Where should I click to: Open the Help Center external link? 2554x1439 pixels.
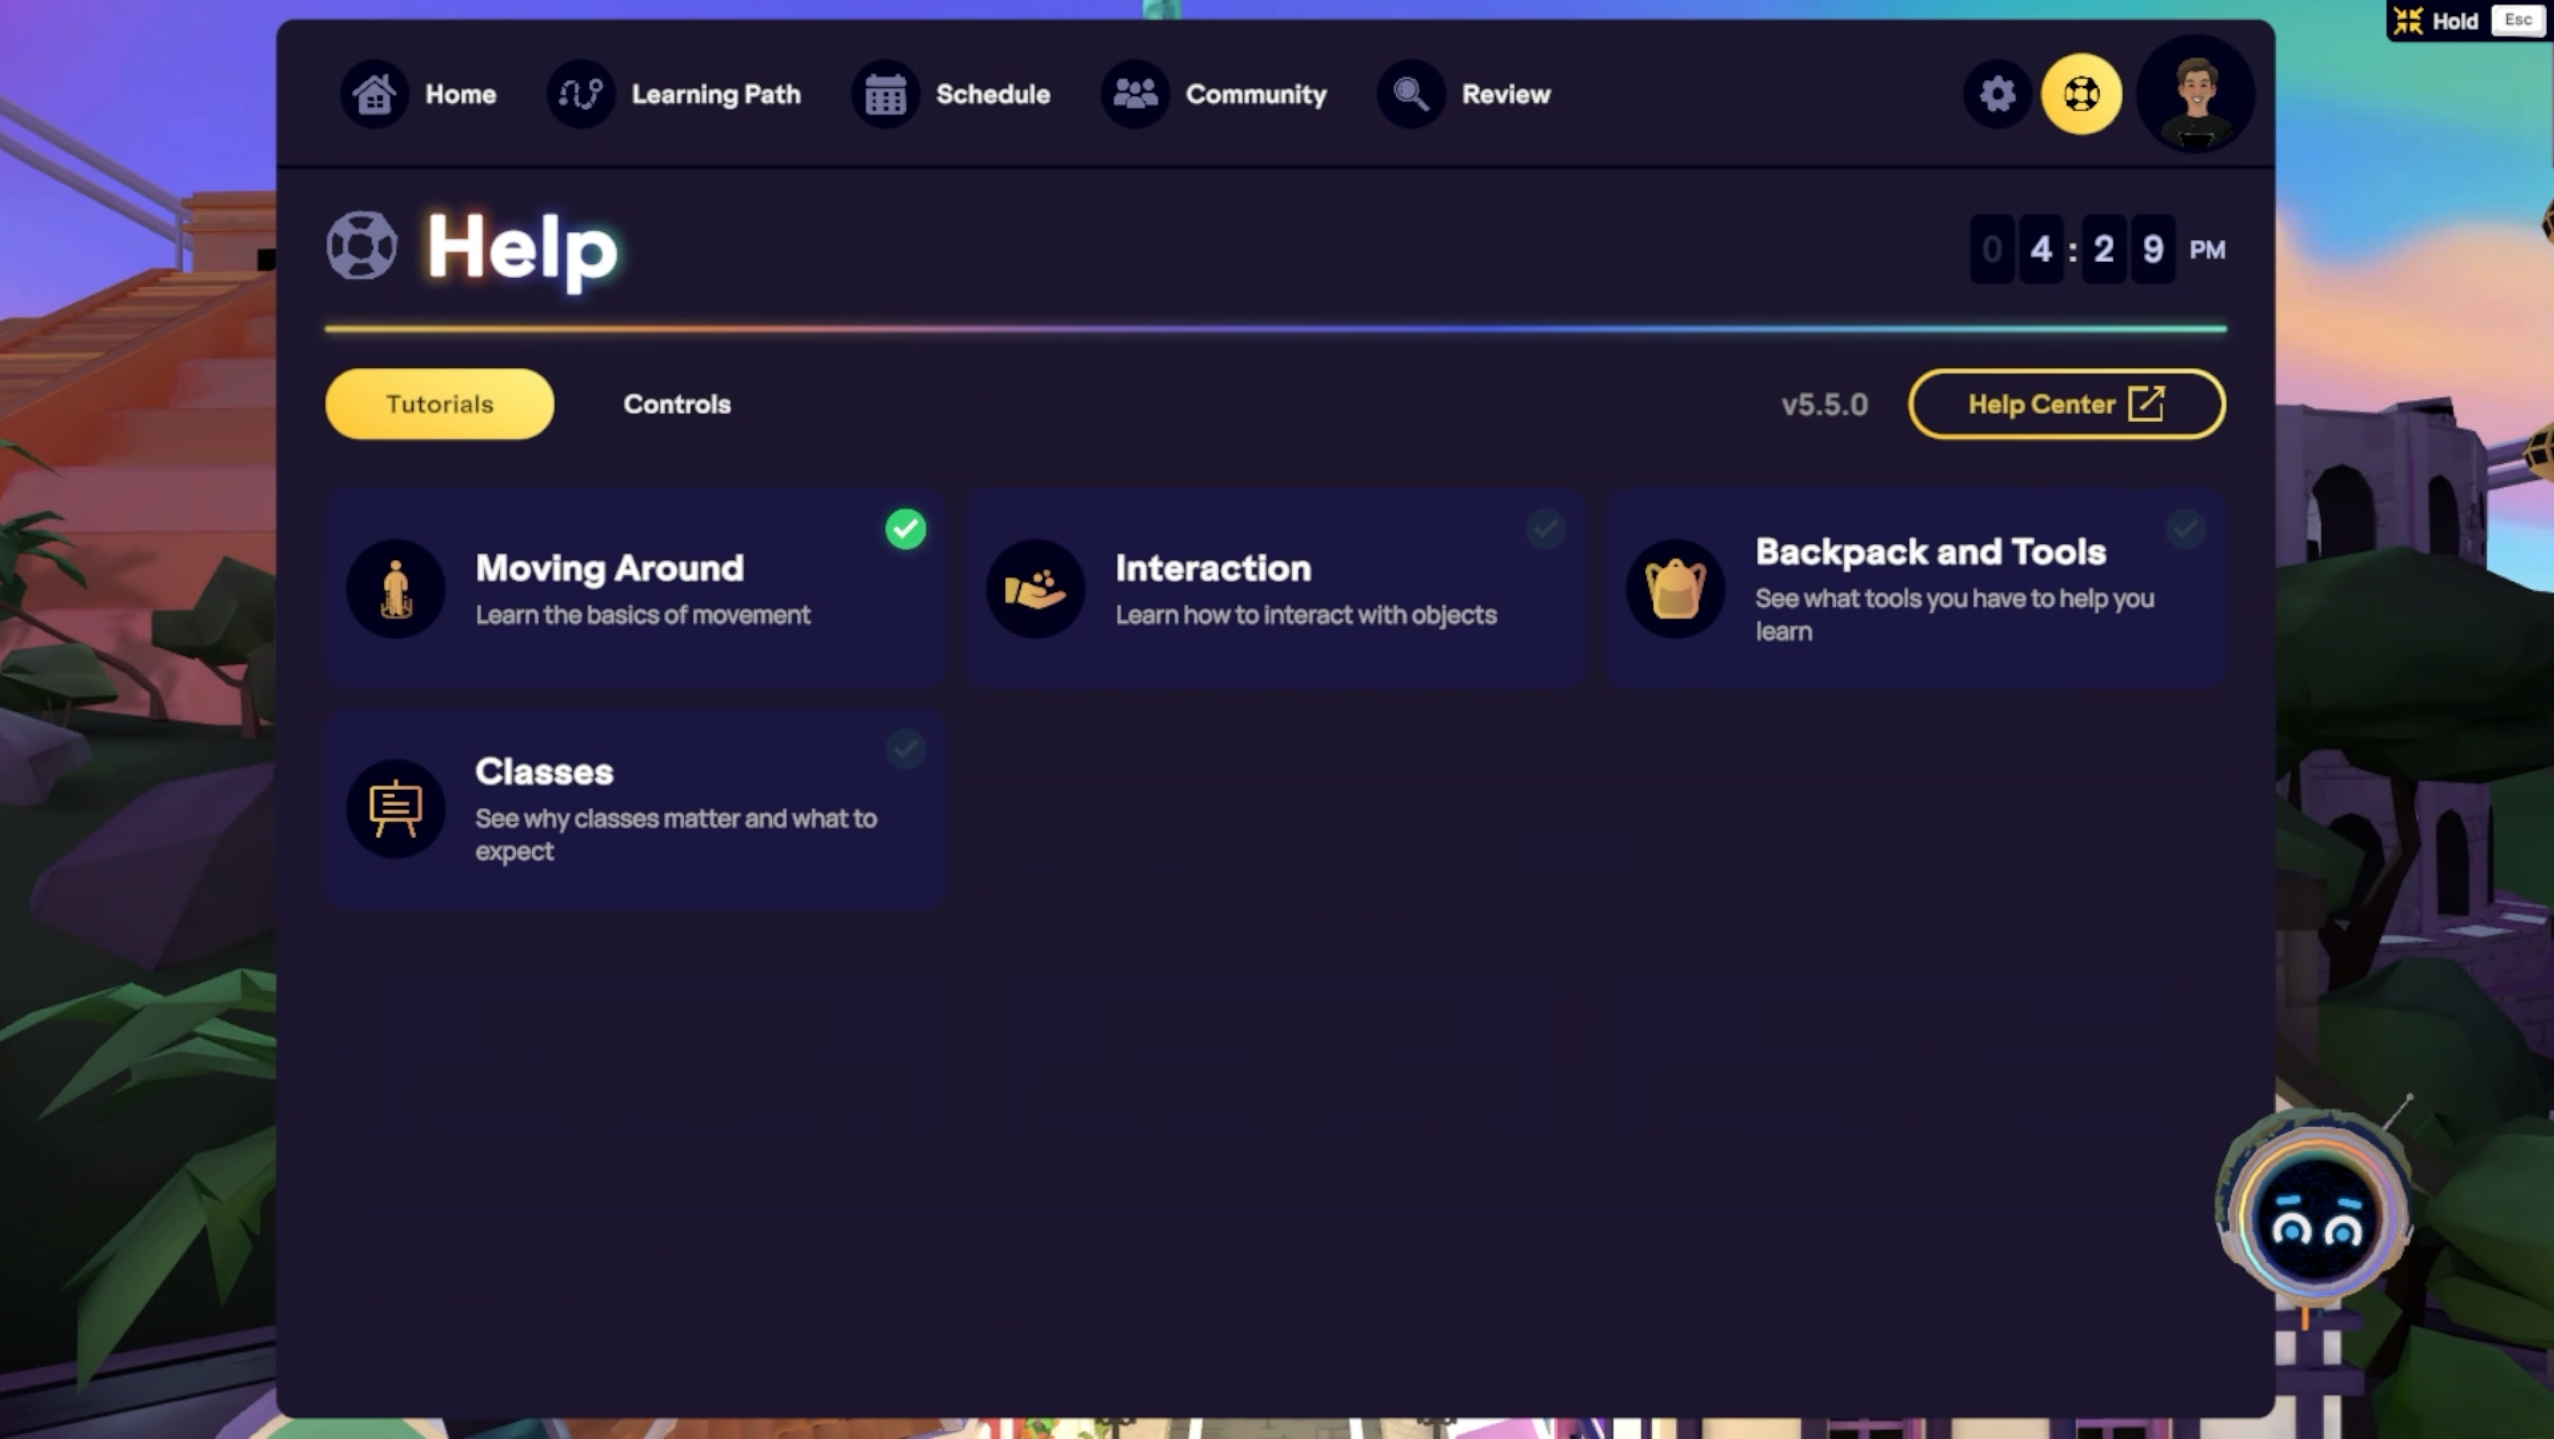[2066, 404]
